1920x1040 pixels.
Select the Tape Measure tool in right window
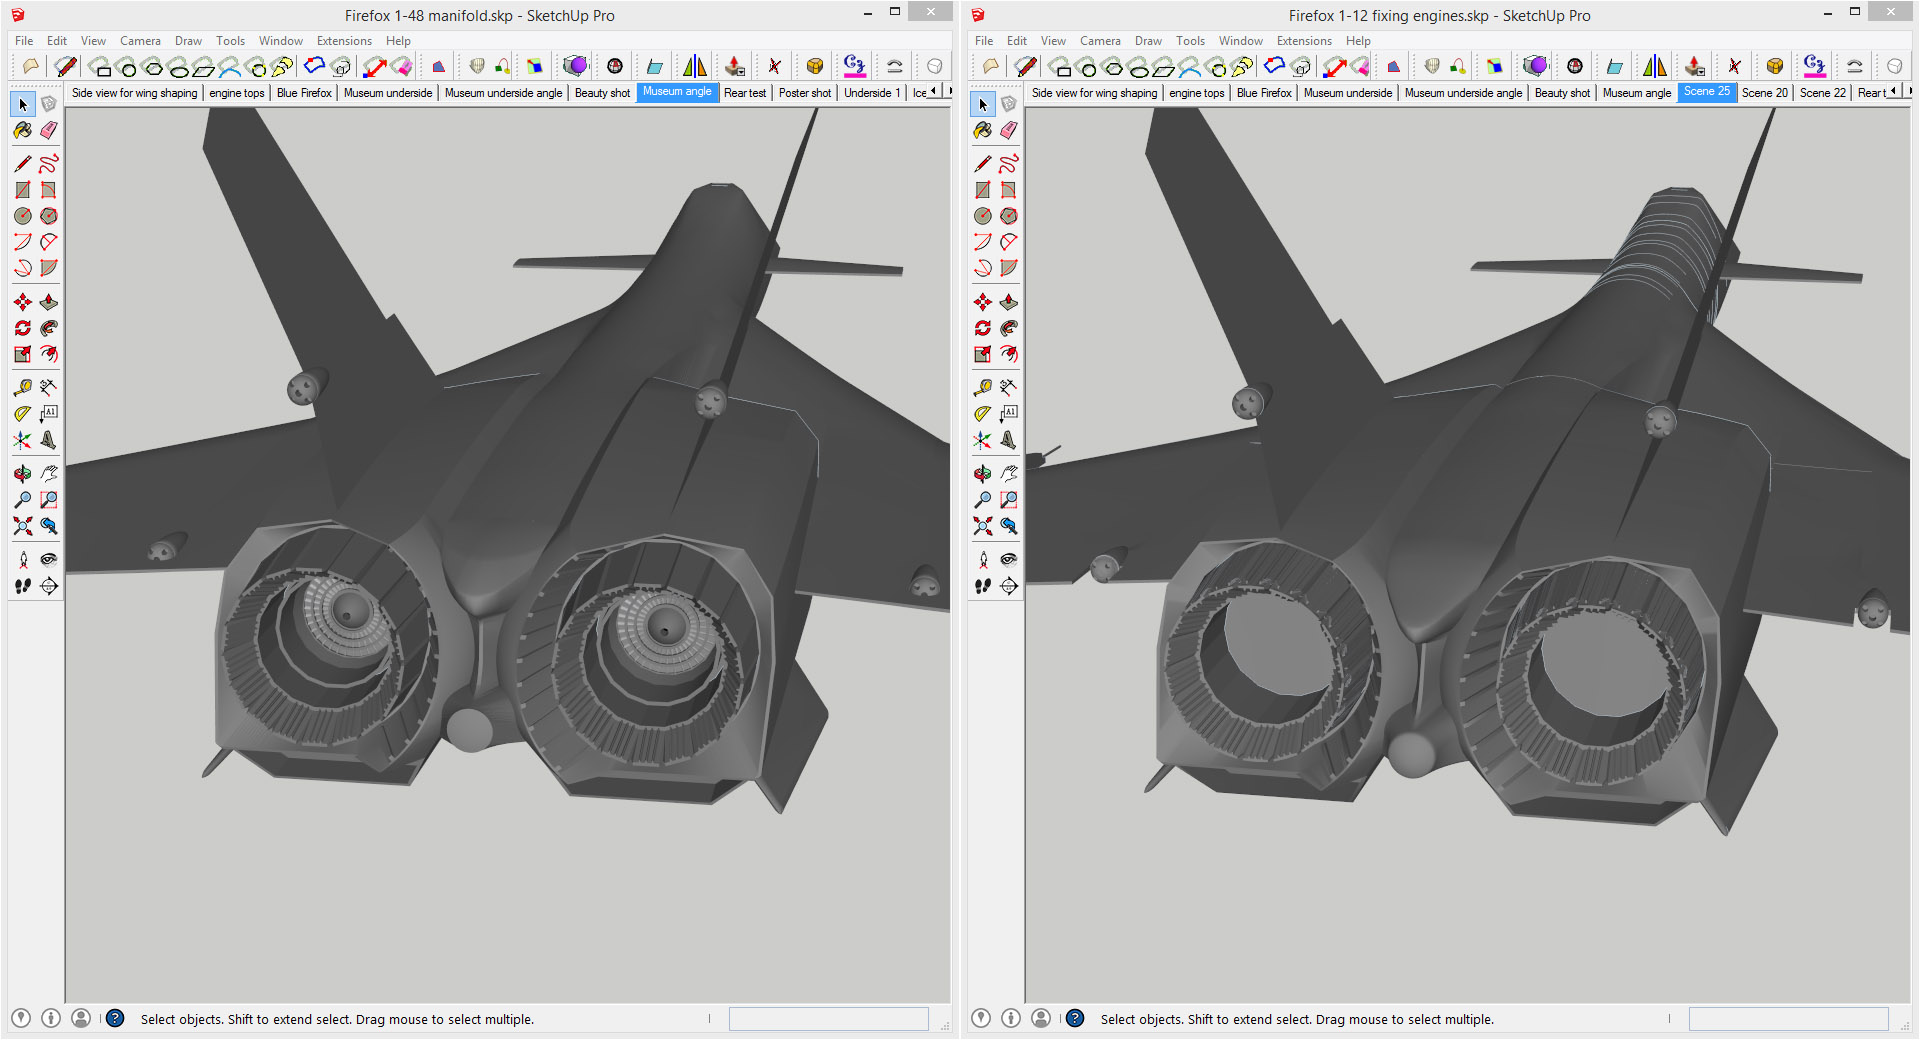983,387
